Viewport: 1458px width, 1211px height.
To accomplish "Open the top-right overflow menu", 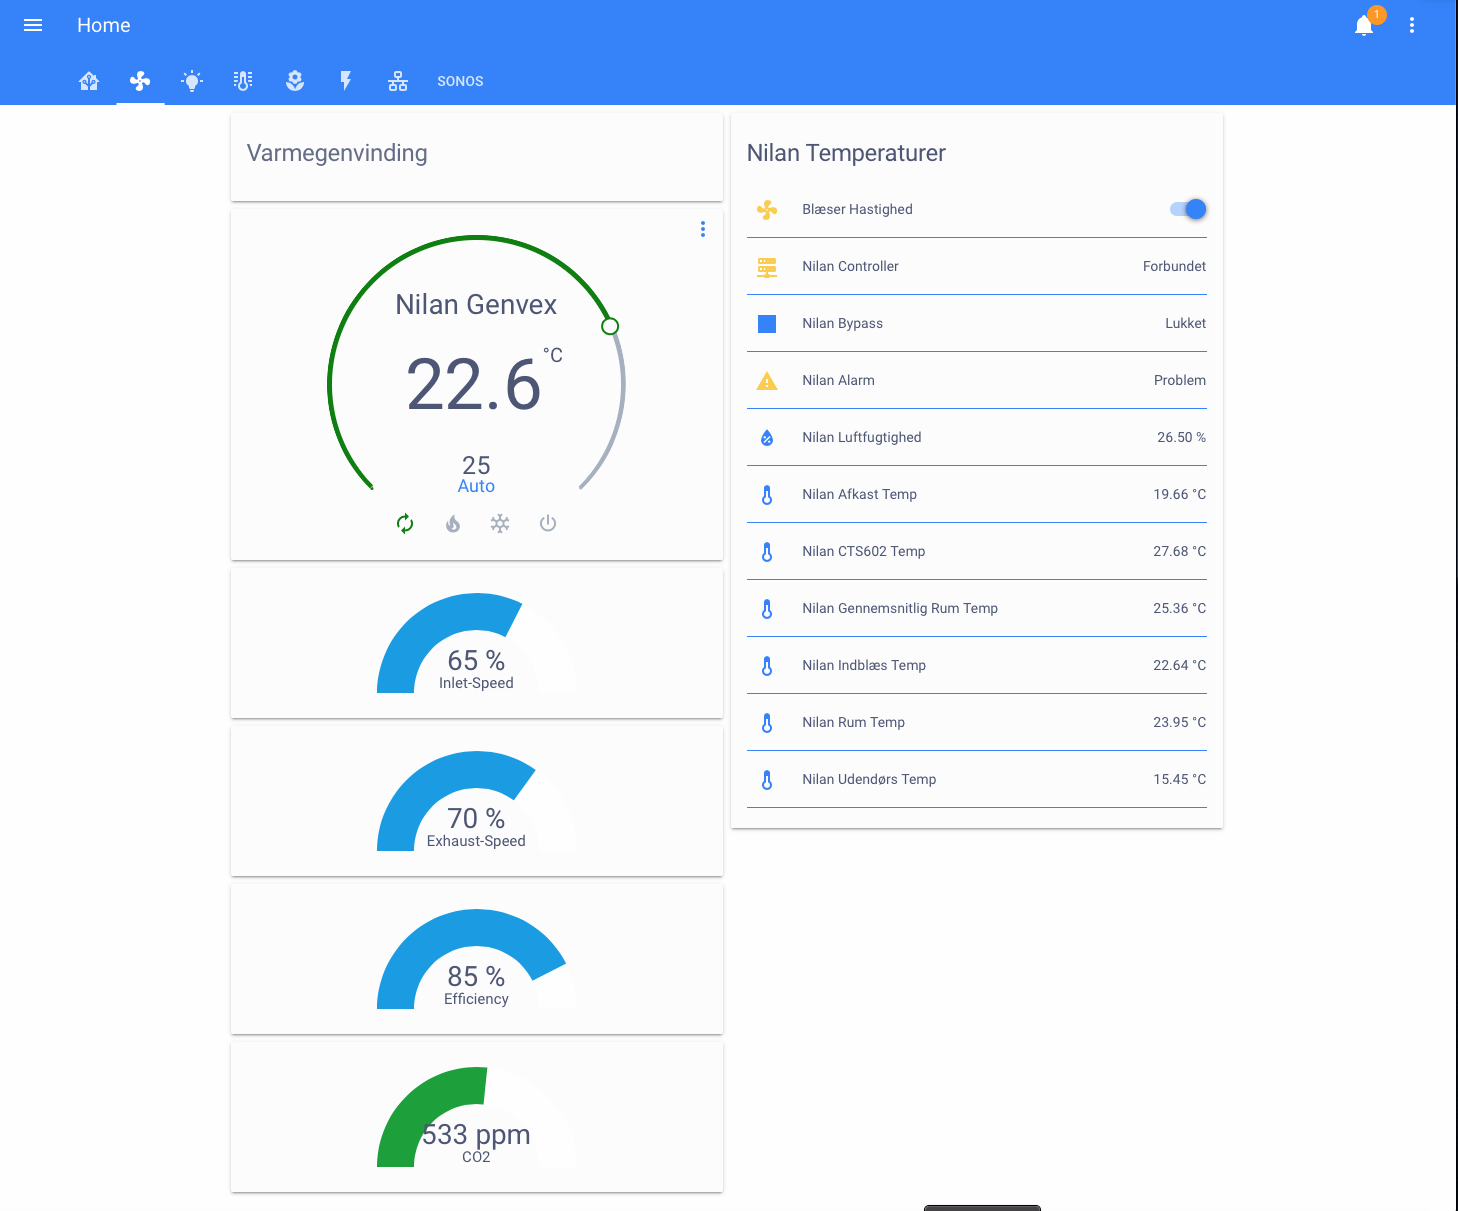I will coord(1412,25).
